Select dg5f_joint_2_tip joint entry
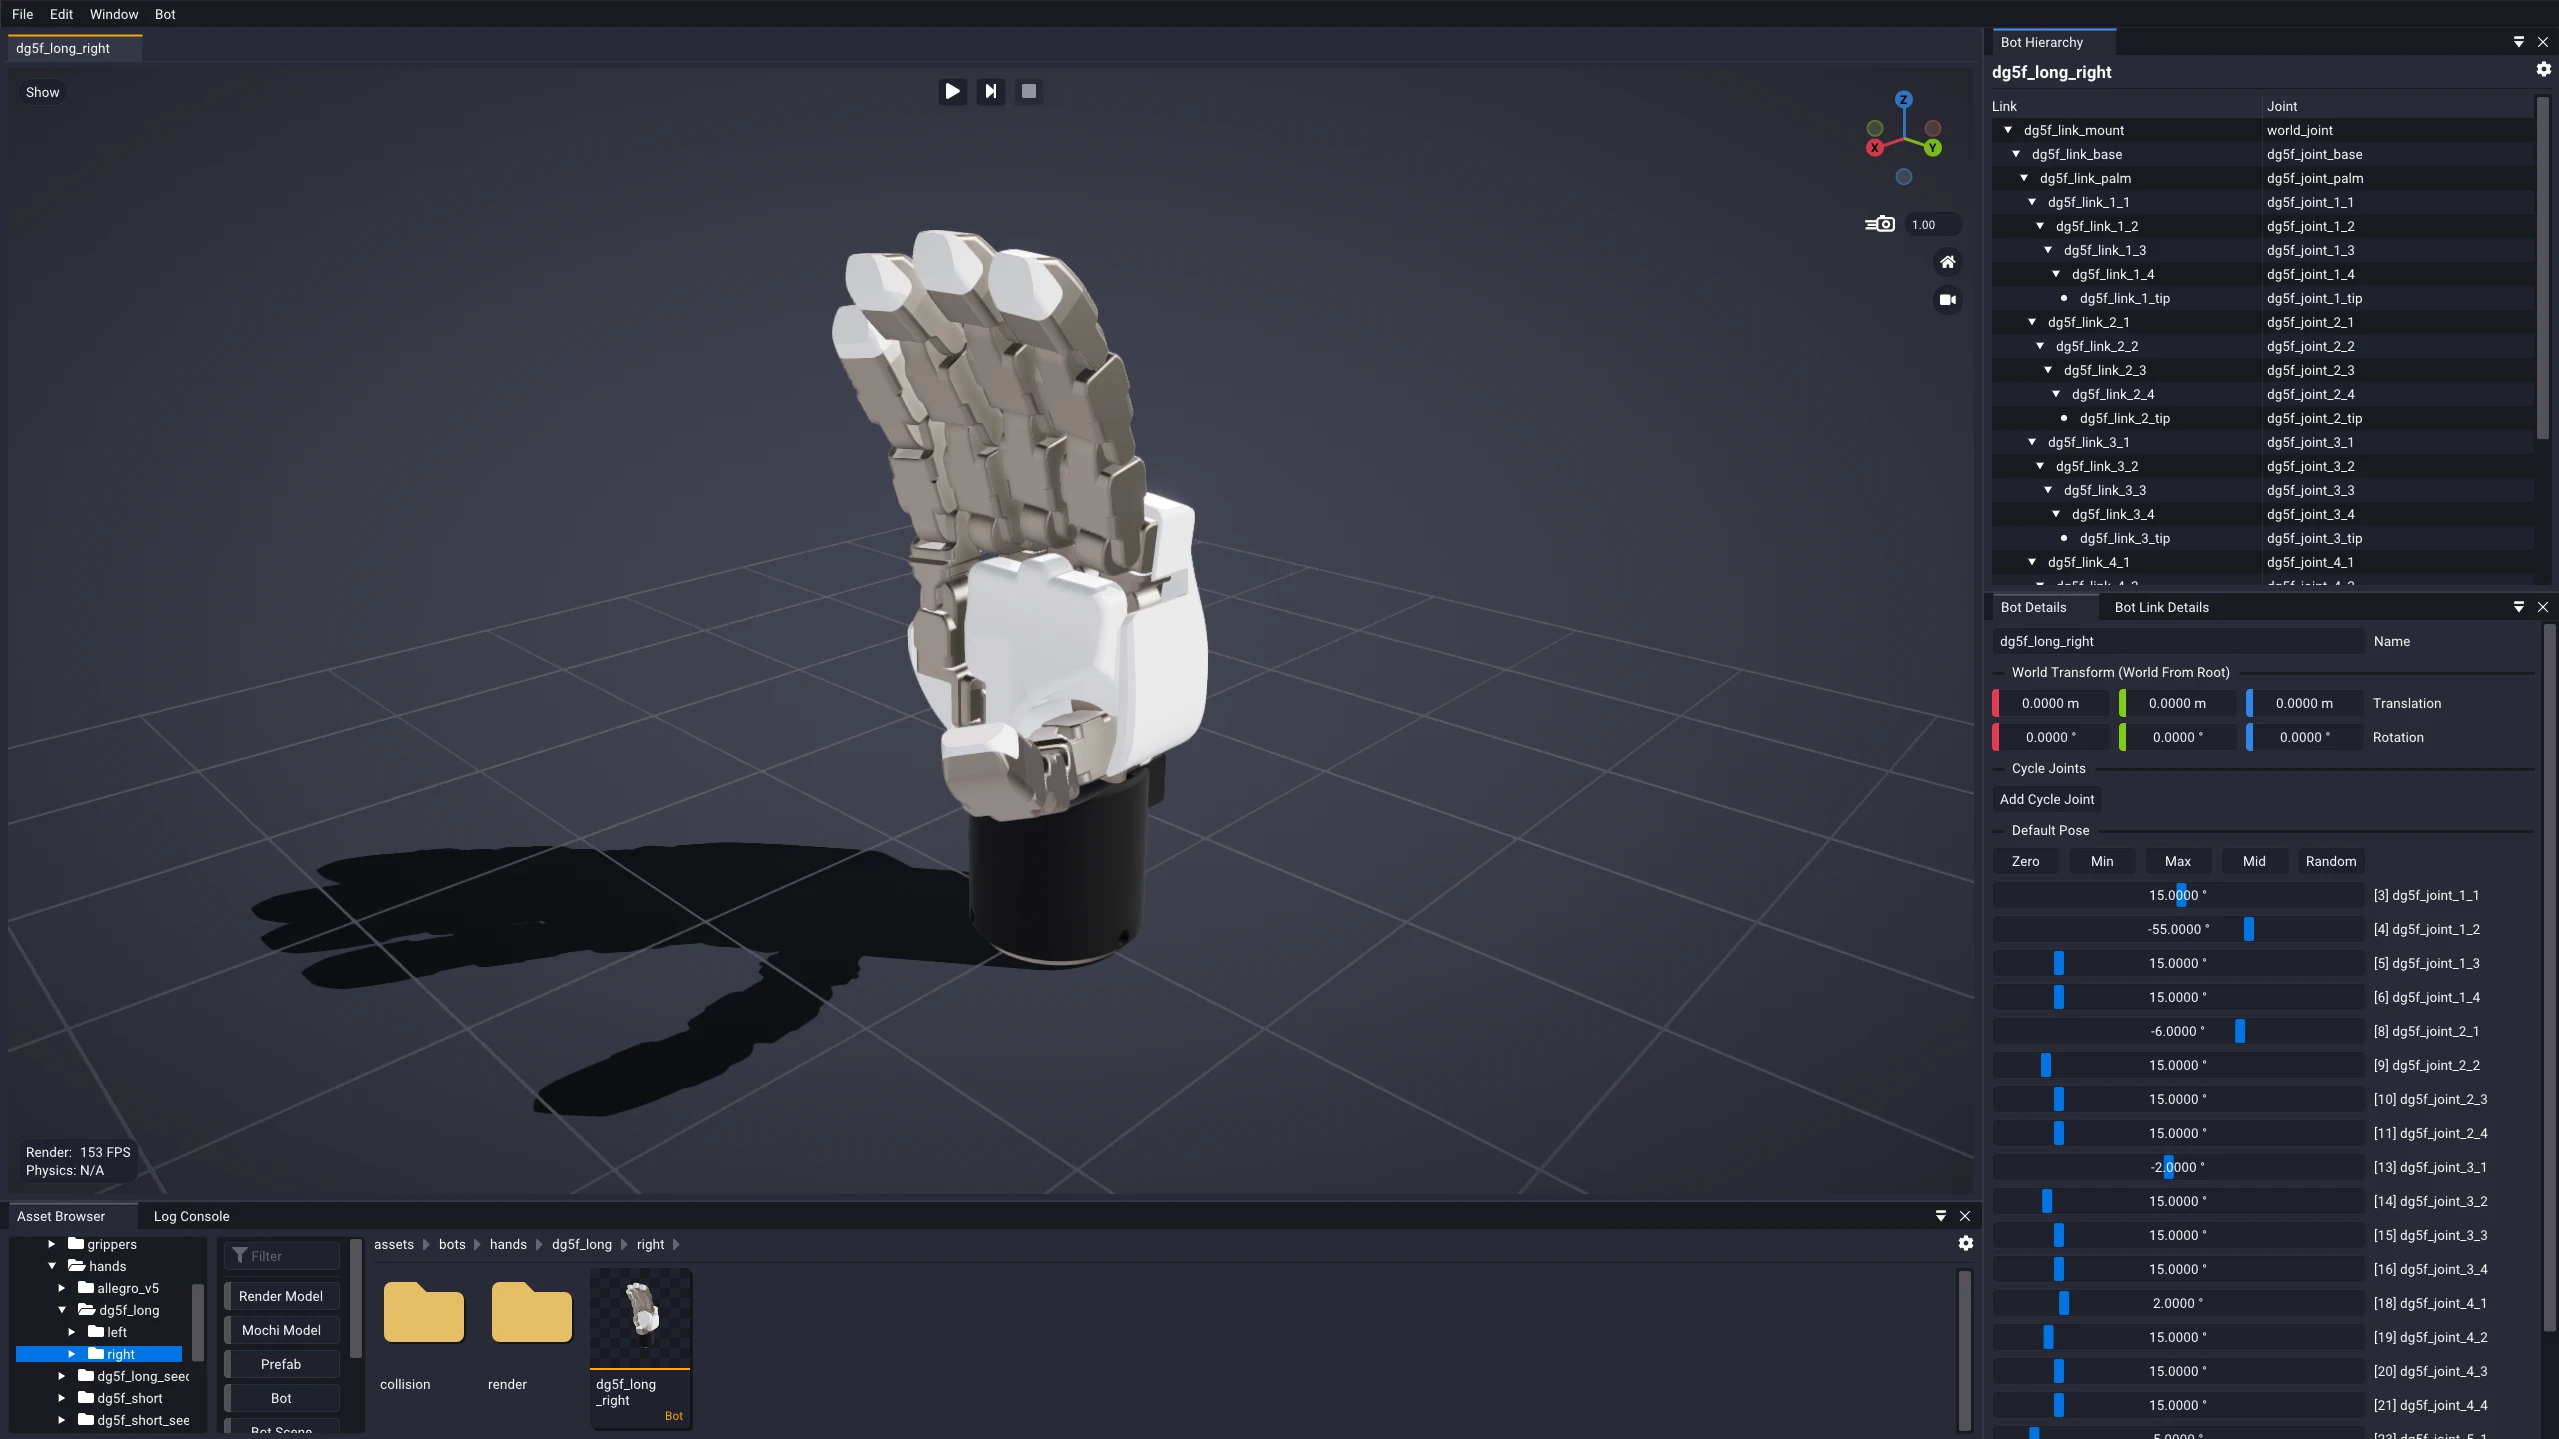This screenshot has width=2559, height=1439. click(x=2314, y=418)
